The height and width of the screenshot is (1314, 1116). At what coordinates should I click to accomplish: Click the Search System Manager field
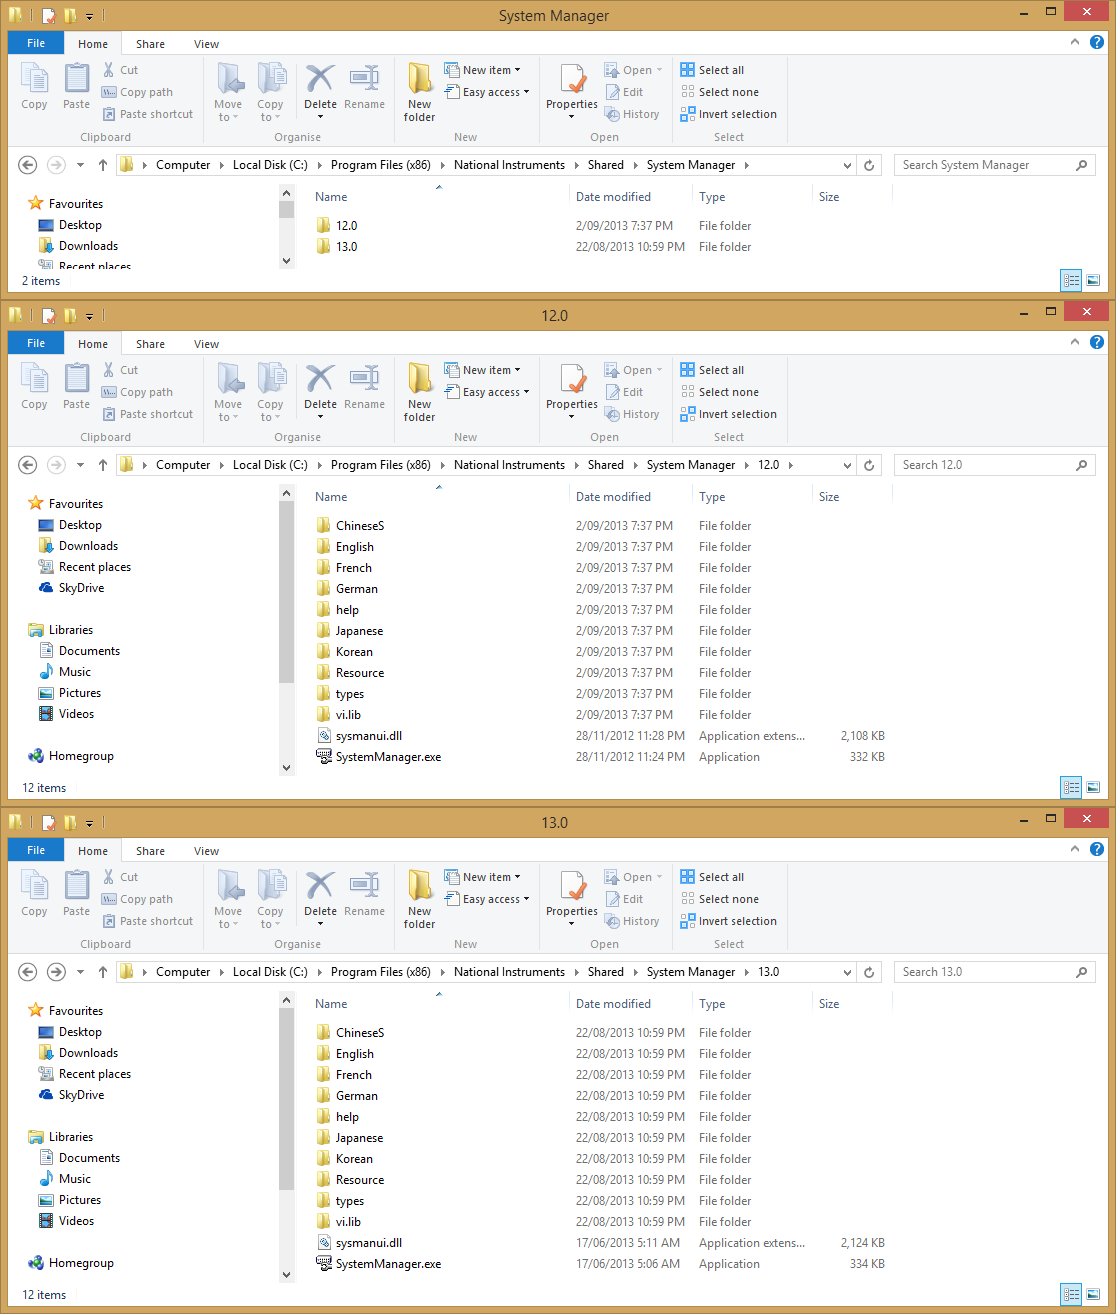[994, 165]
